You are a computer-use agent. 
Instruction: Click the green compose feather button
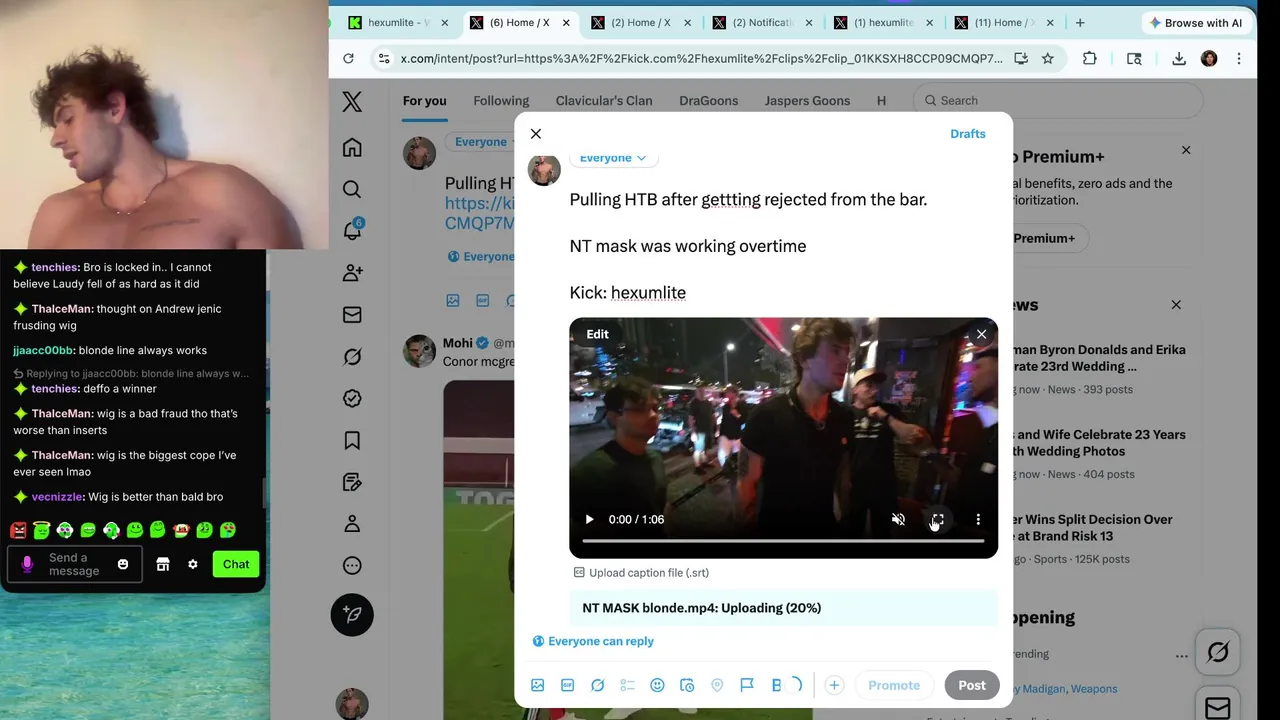352,614
